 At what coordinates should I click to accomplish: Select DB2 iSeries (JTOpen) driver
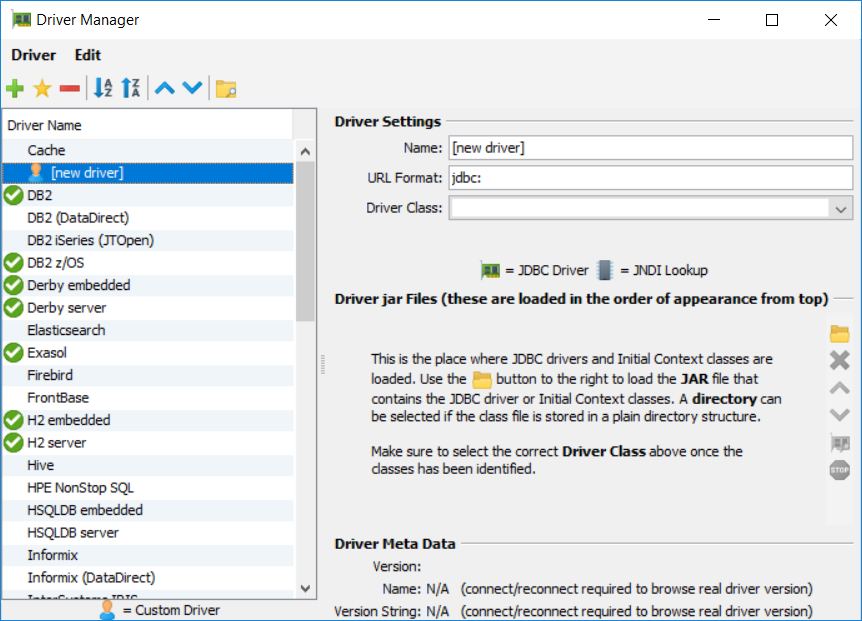click(x=148, y=240)
